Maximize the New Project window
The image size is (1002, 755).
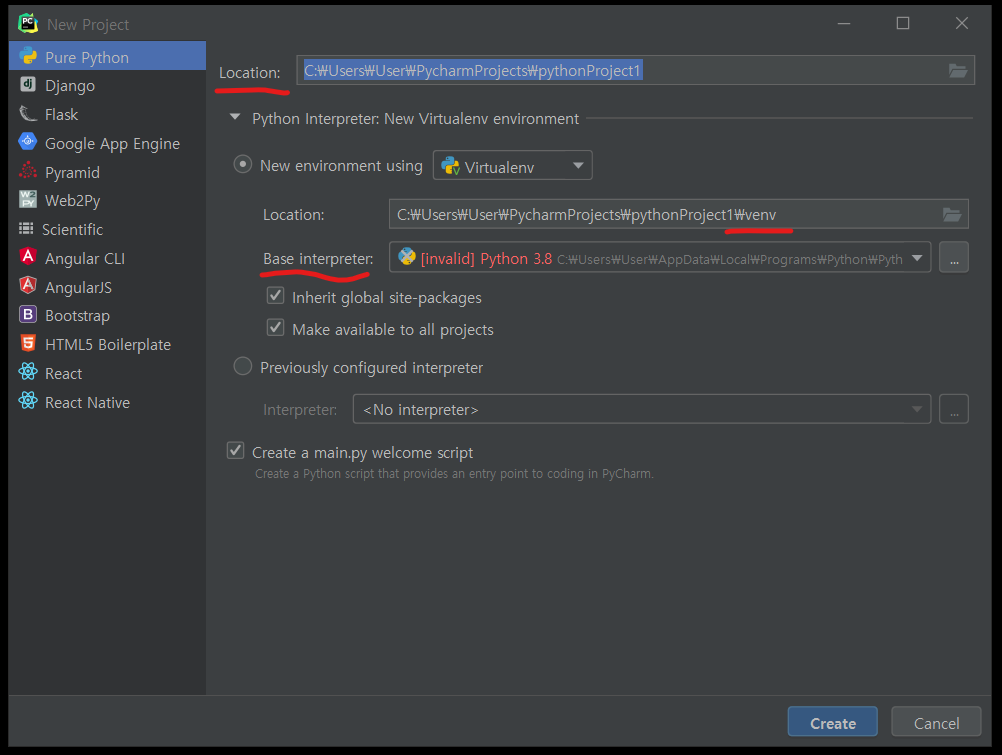(903, 24)
